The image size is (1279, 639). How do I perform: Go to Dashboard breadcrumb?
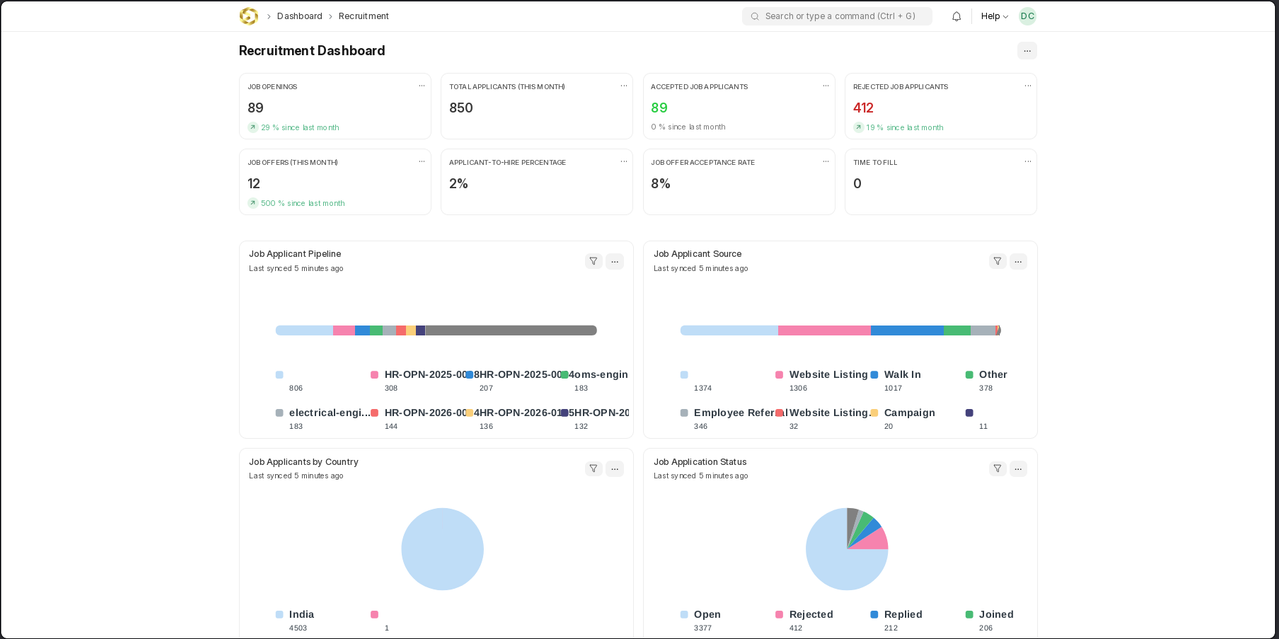(300, 16)
